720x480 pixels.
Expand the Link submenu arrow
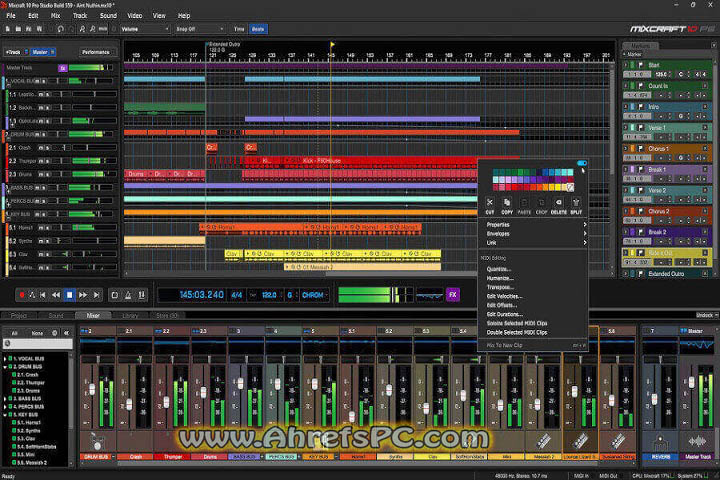coord(585,243)
